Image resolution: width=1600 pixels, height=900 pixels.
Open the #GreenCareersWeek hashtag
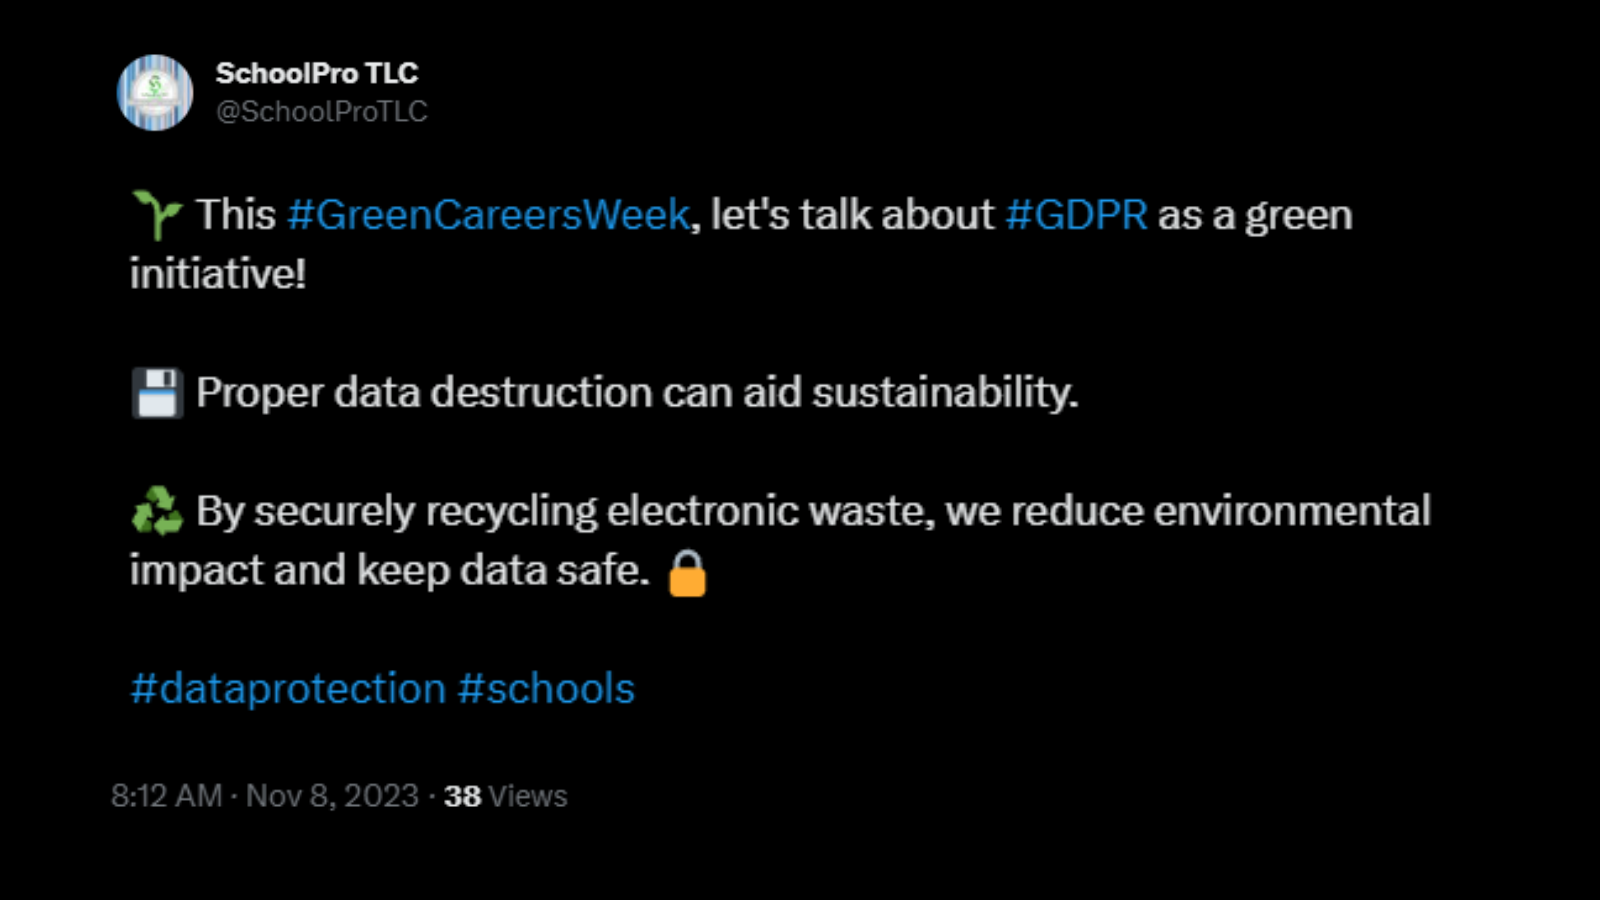488,215
